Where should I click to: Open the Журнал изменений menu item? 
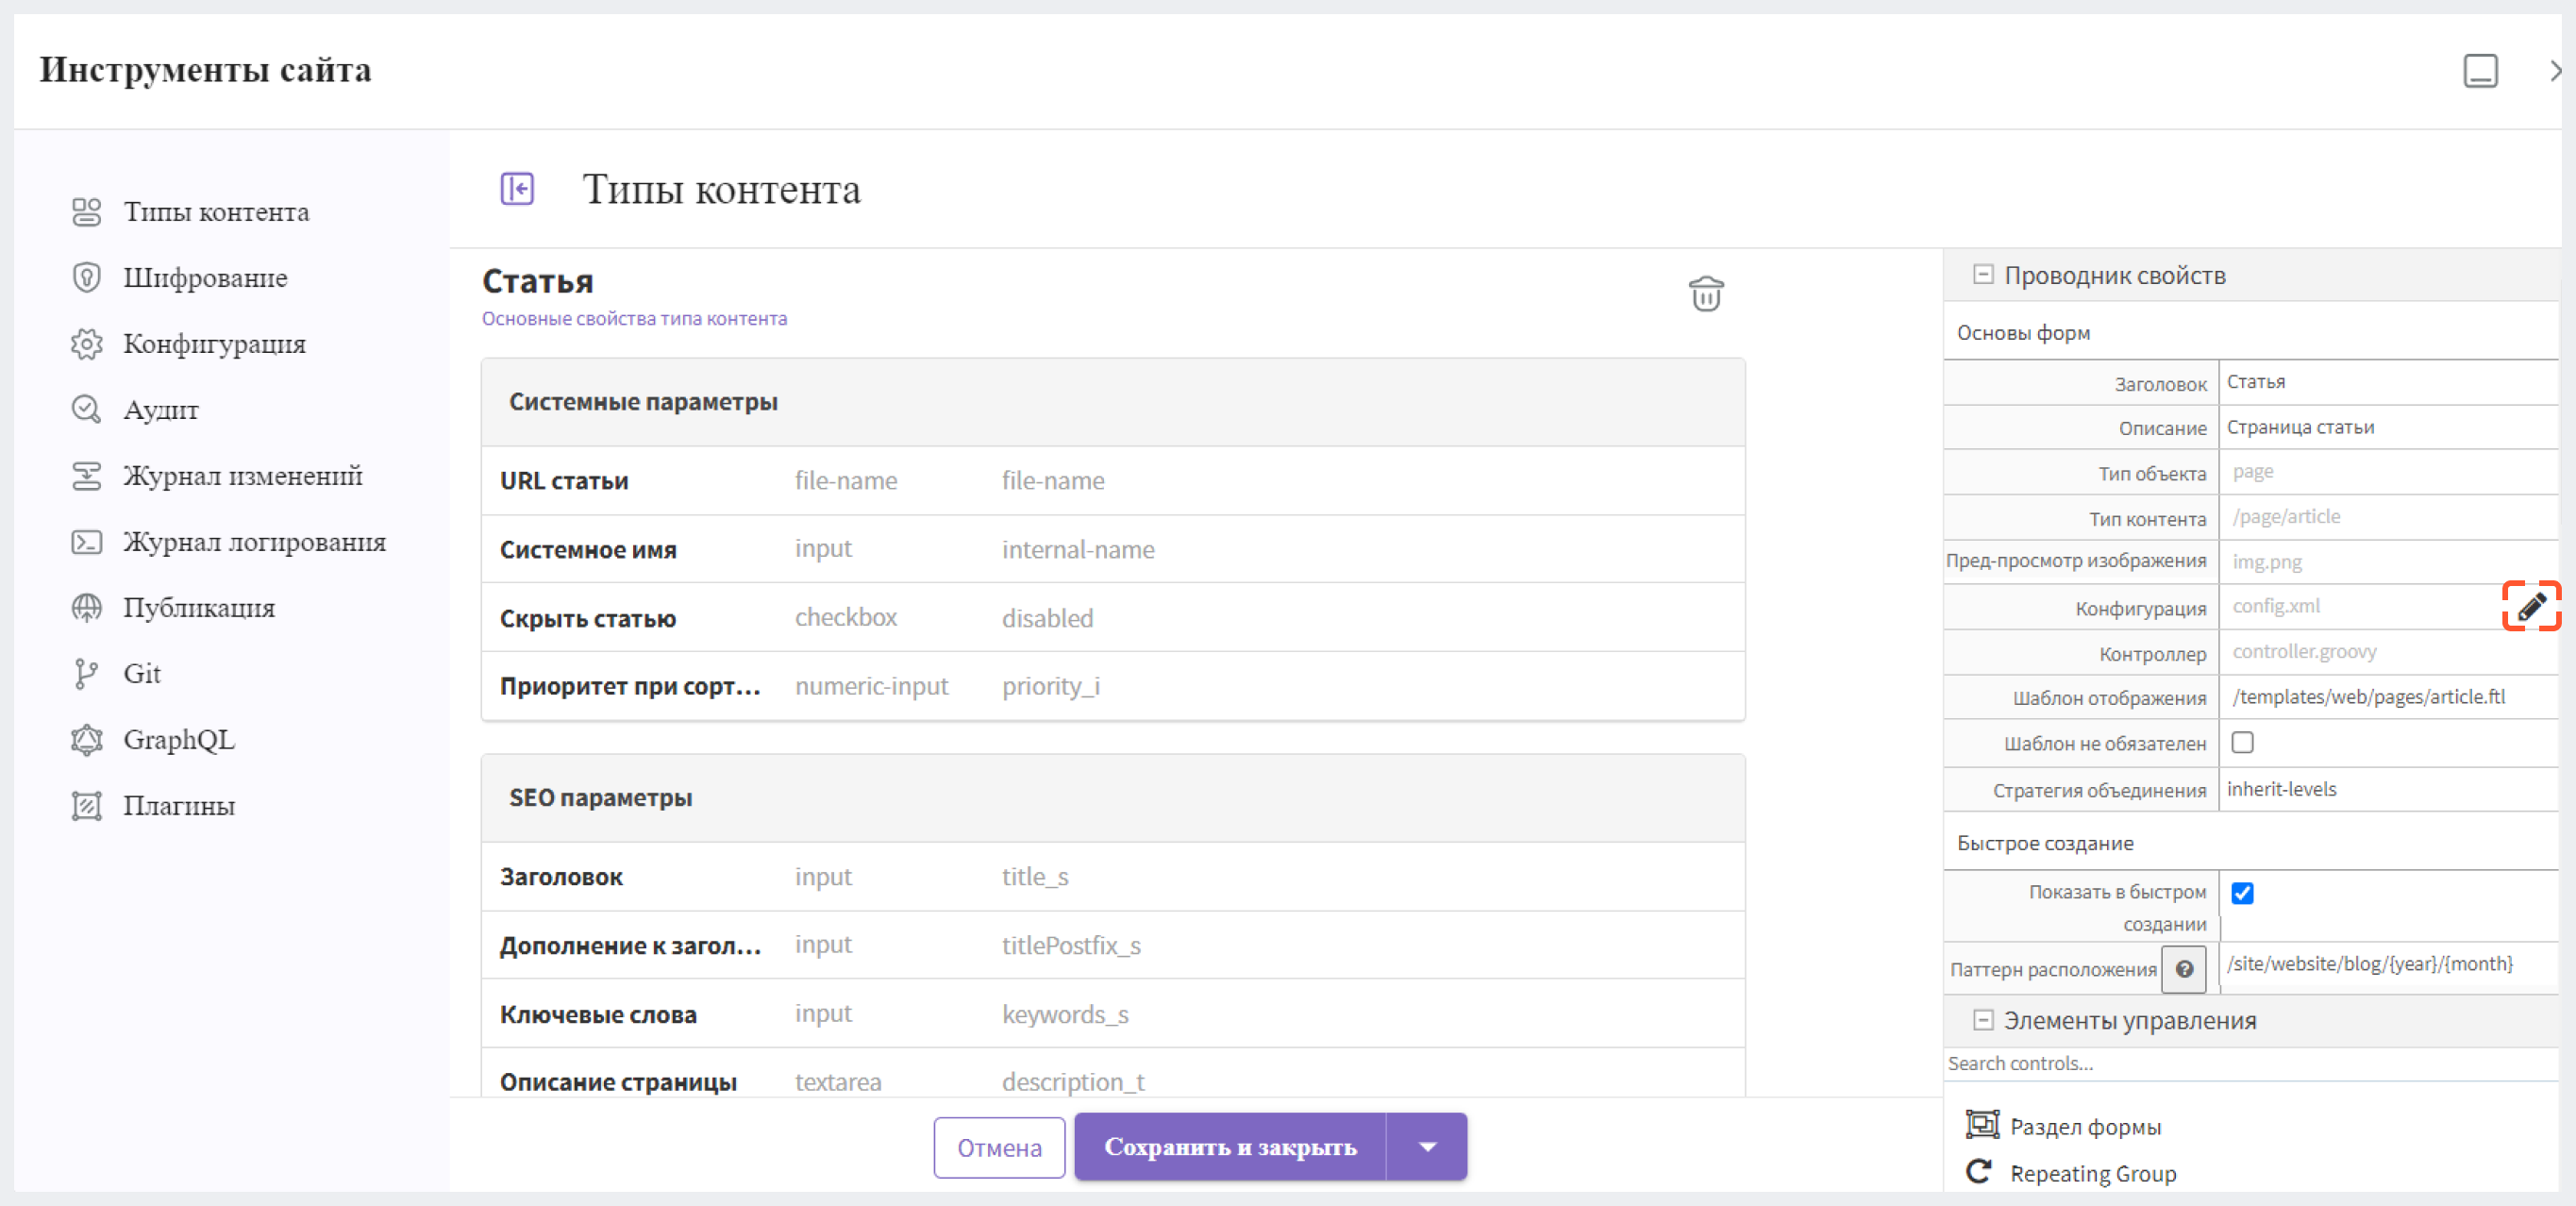242,475
